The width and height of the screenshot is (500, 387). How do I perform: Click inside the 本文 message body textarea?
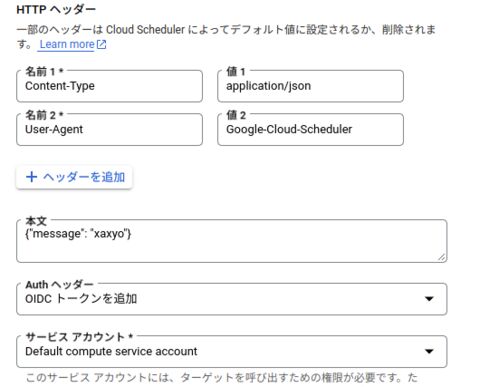(232, 241)
